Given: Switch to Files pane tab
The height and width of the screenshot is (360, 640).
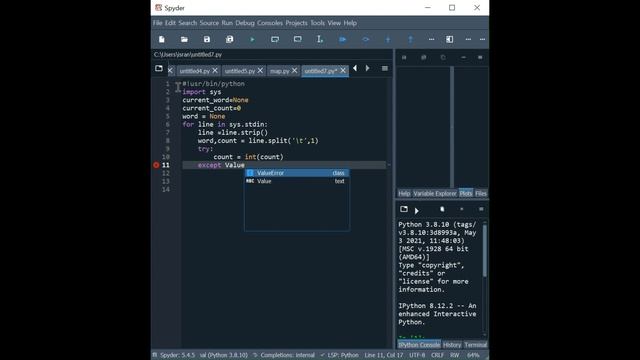Looking at the screenshot, I should [481, 193].
